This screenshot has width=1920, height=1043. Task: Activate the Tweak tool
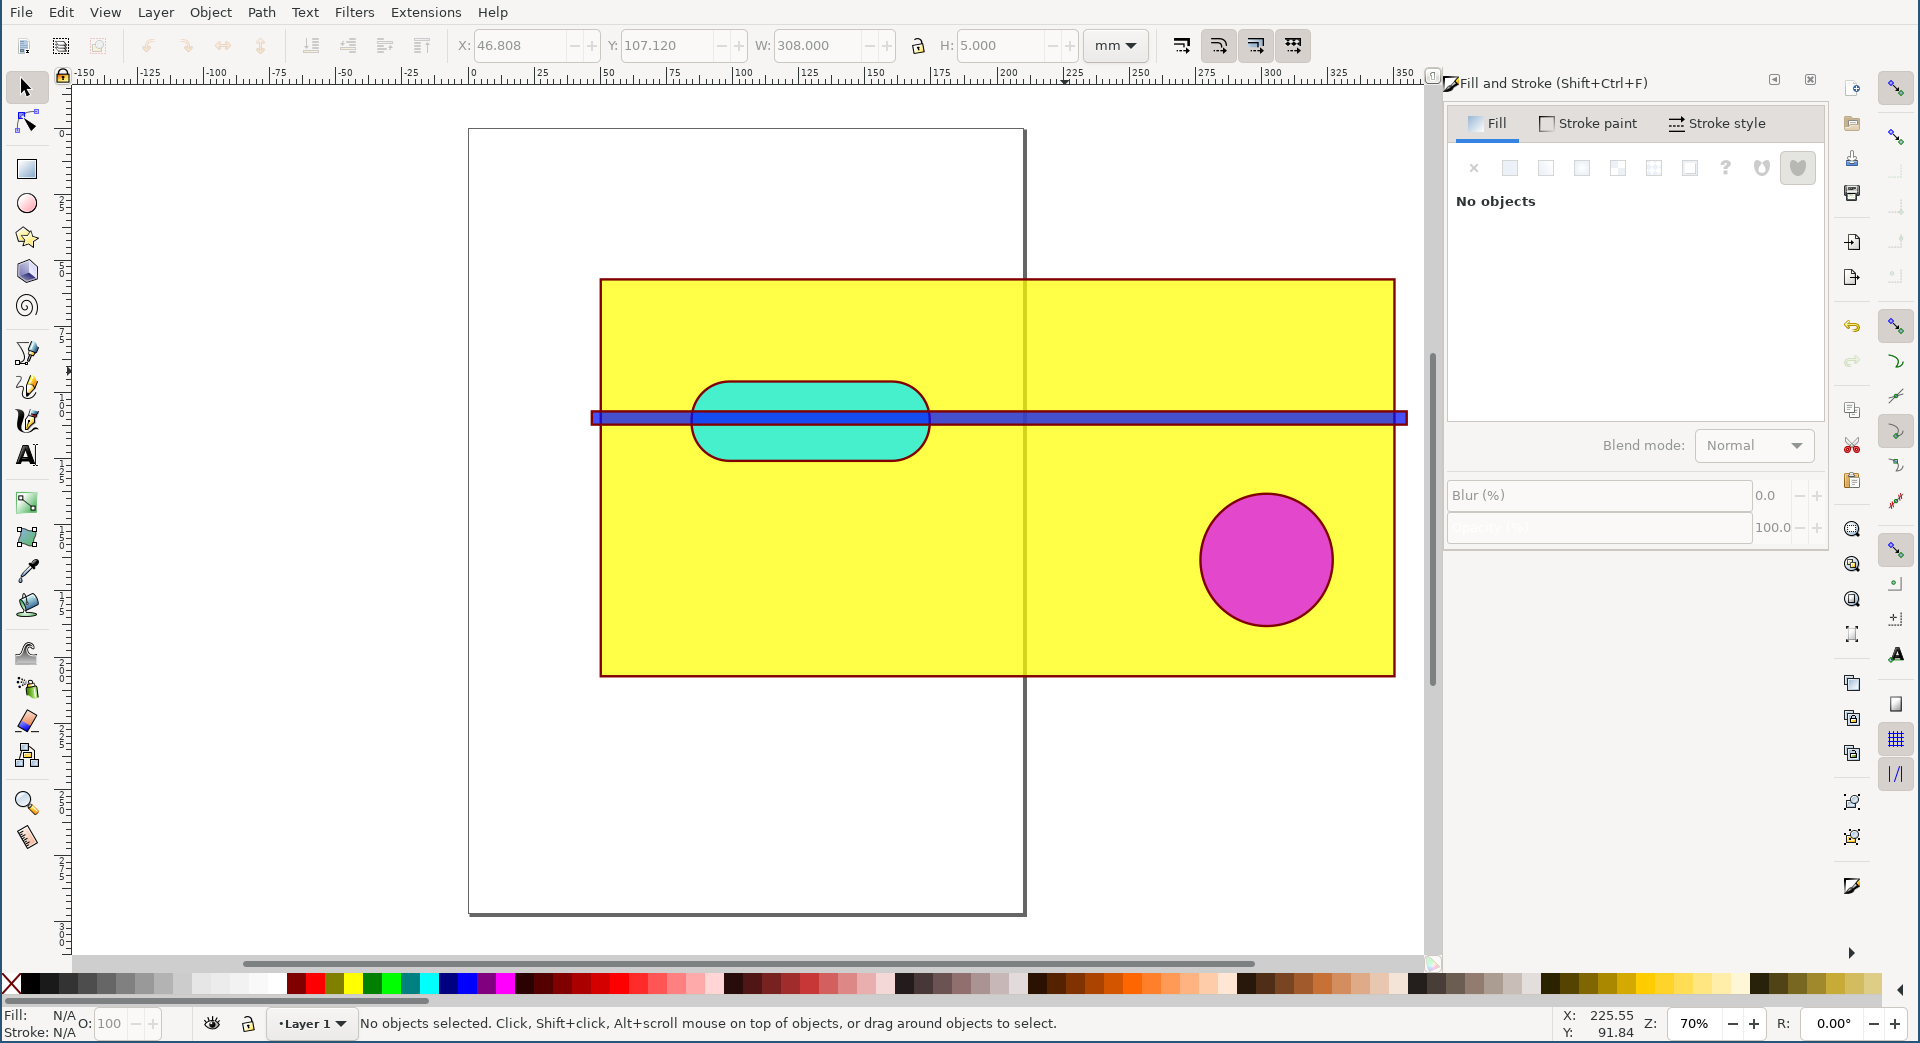(26, 653)
